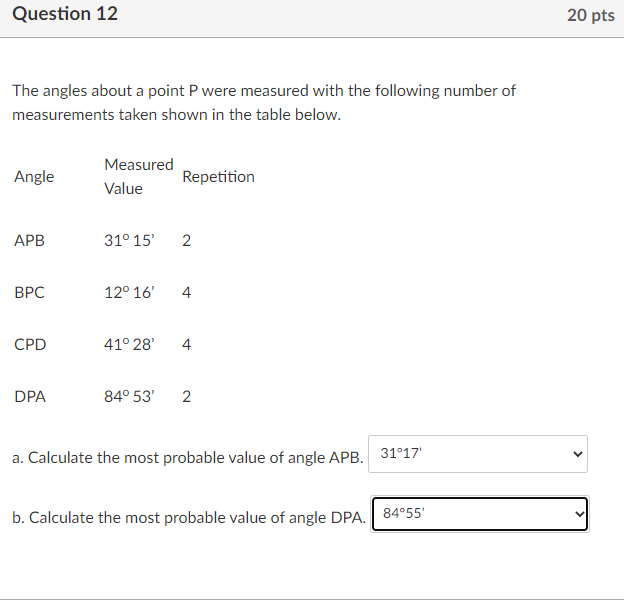Image resolution: width=624 pixels, height=600 pixels.
Task: Click the Question 12 heading
Action: click(65, 14)
